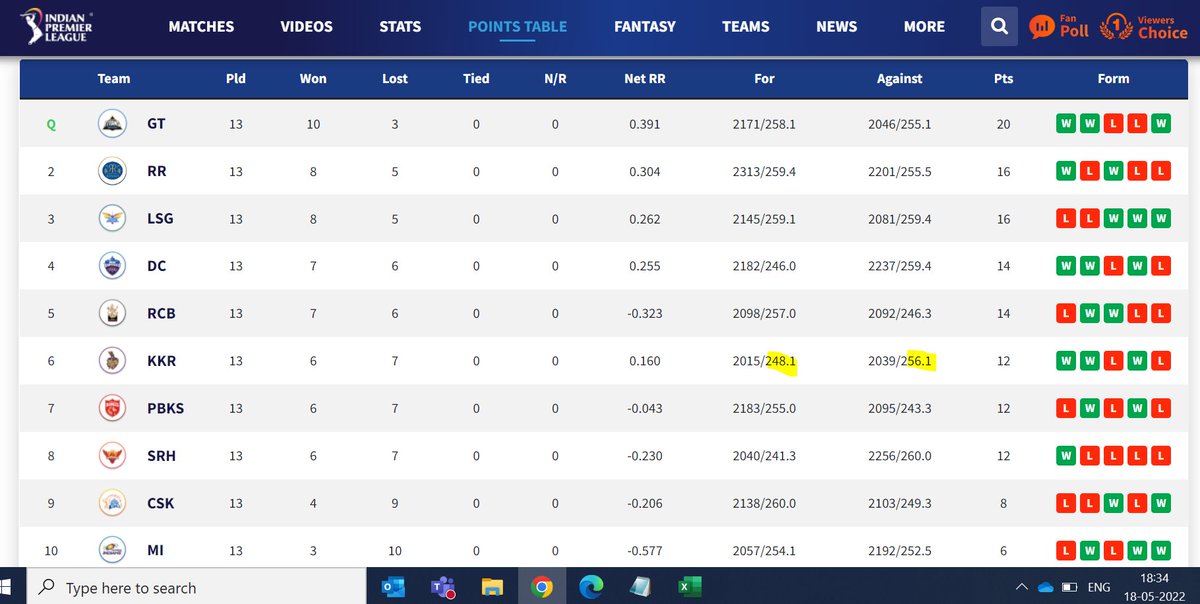The image size is (1200, 604).
Task: Click the PBKS team logo
Action: 112,408
